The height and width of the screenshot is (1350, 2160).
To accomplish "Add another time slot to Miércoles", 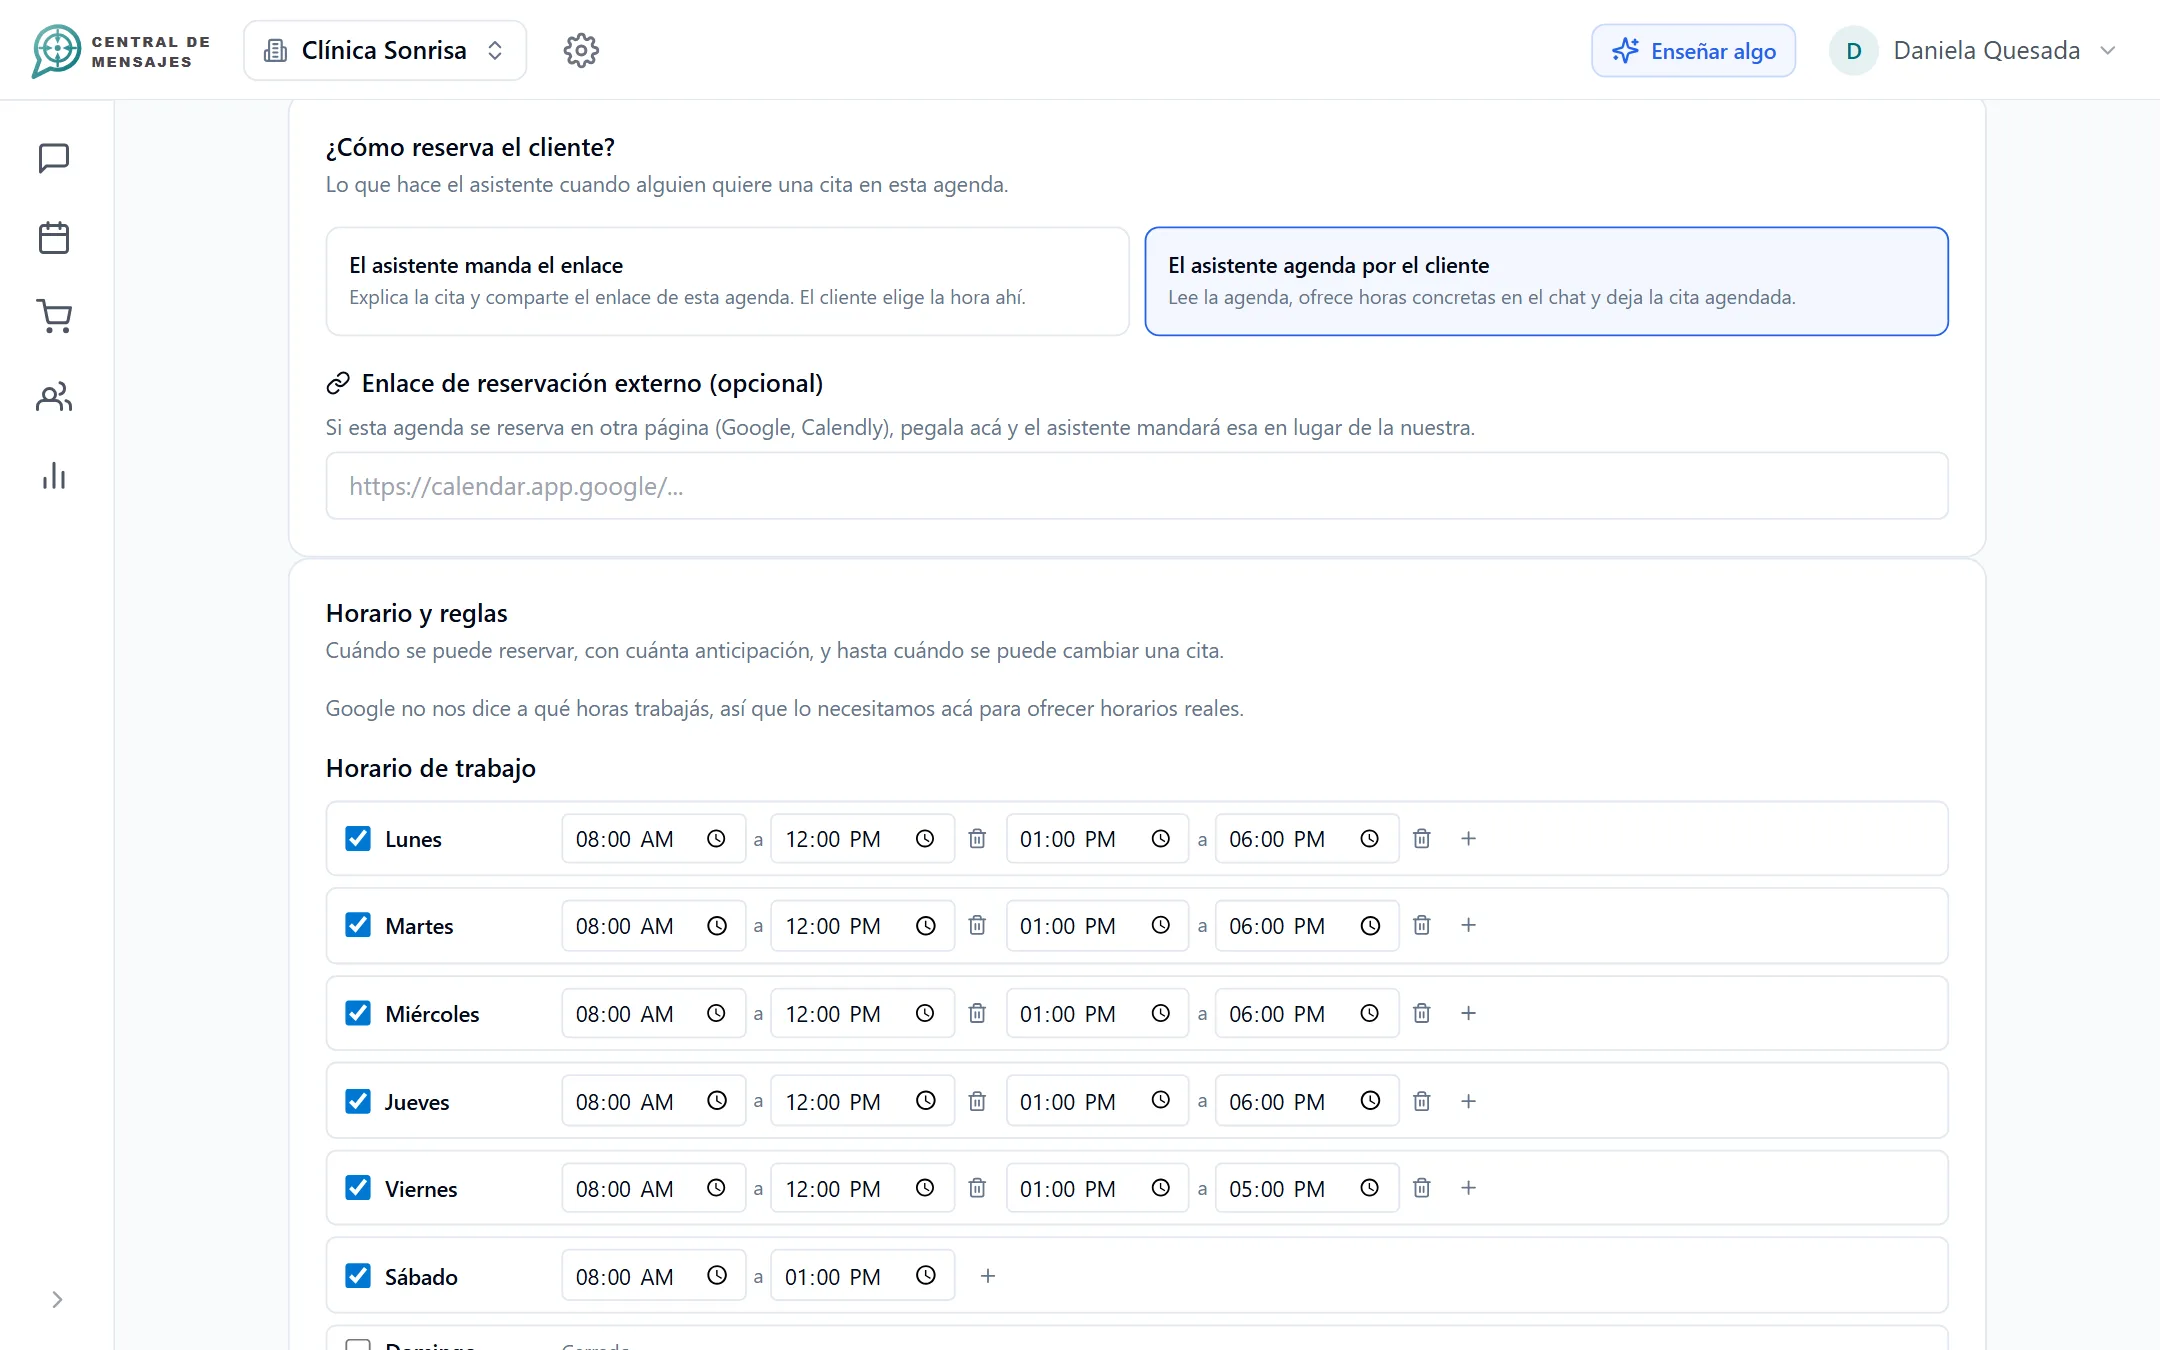I will coord(1468,1013).
